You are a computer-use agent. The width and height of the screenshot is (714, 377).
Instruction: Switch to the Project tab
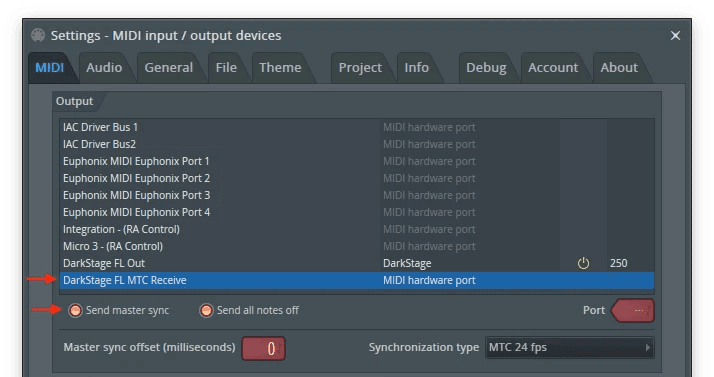pyautogui.click(x=360, y=68)
